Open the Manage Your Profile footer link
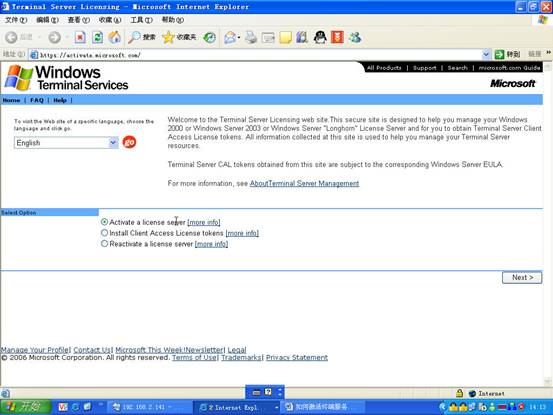Viewport: 553px width, 415px height. 35,350
